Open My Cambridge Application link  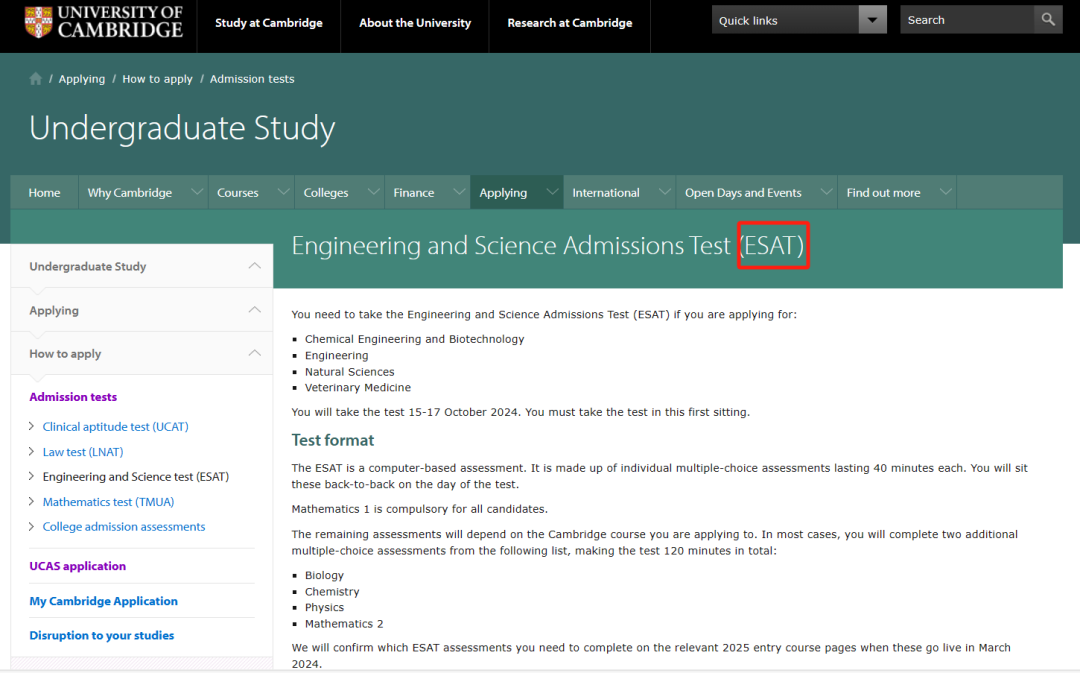point(103,601)
